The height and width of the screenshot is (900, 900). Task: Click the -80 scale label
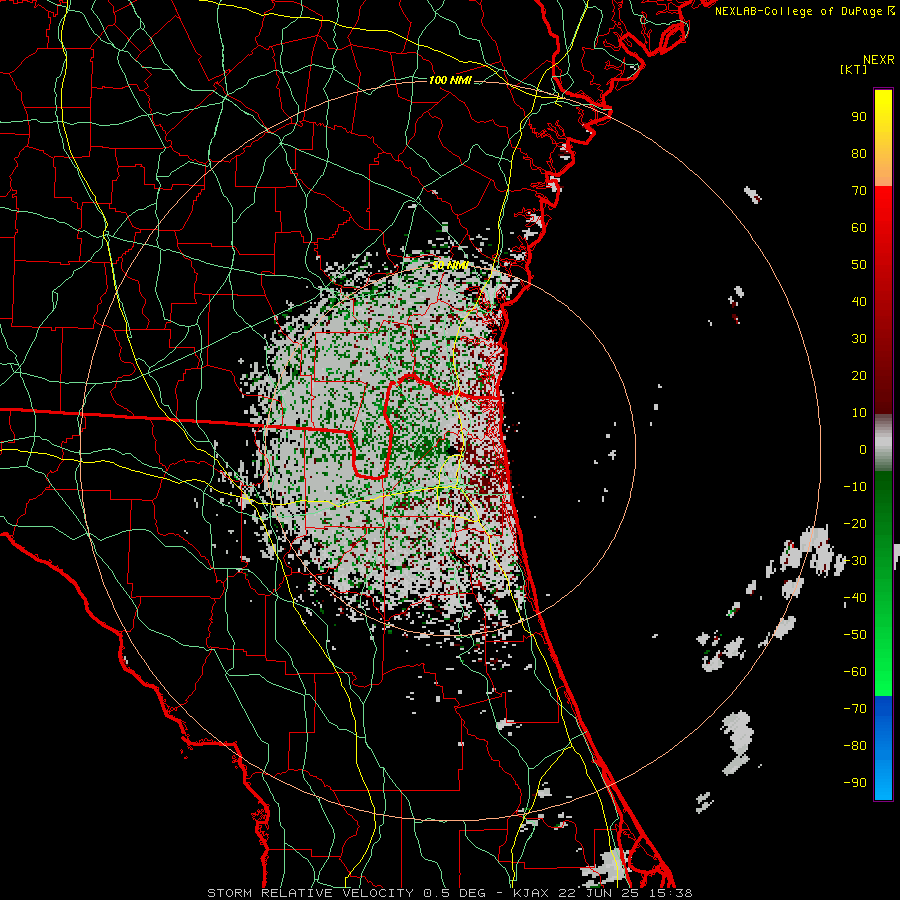click(x=855, y=746)
